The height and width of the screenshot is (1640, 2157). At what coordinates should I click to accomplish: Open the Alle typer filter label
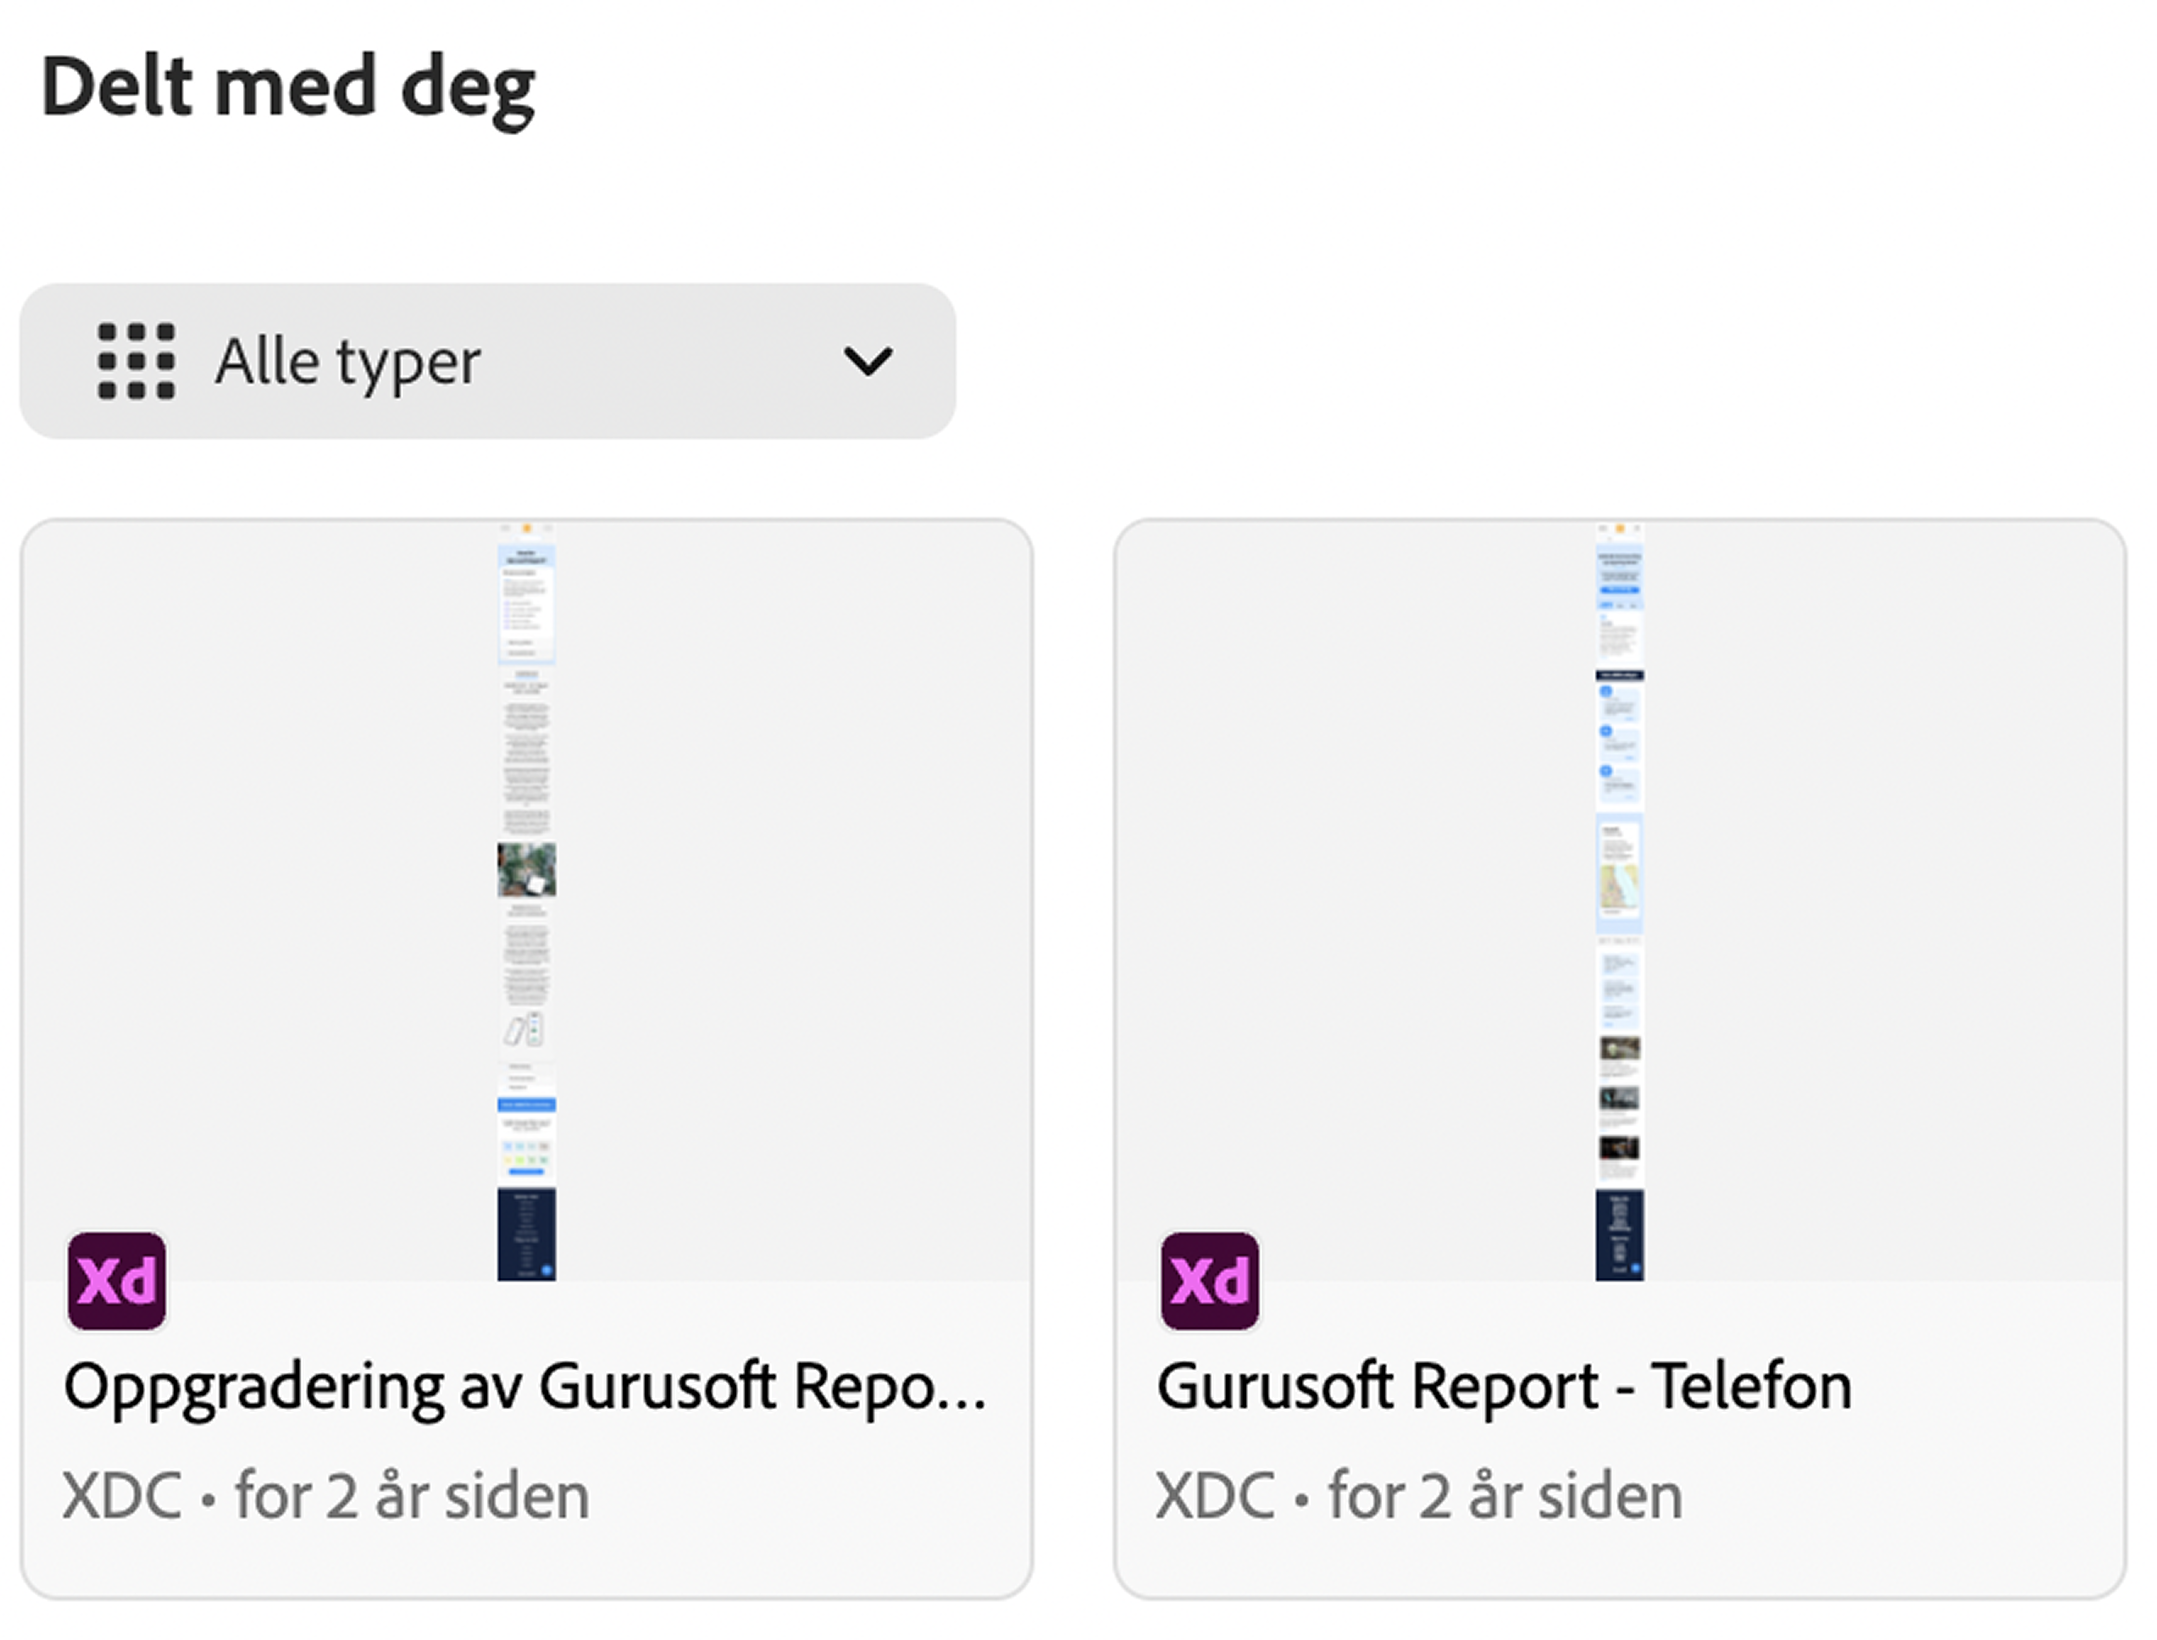click(348, 361)
